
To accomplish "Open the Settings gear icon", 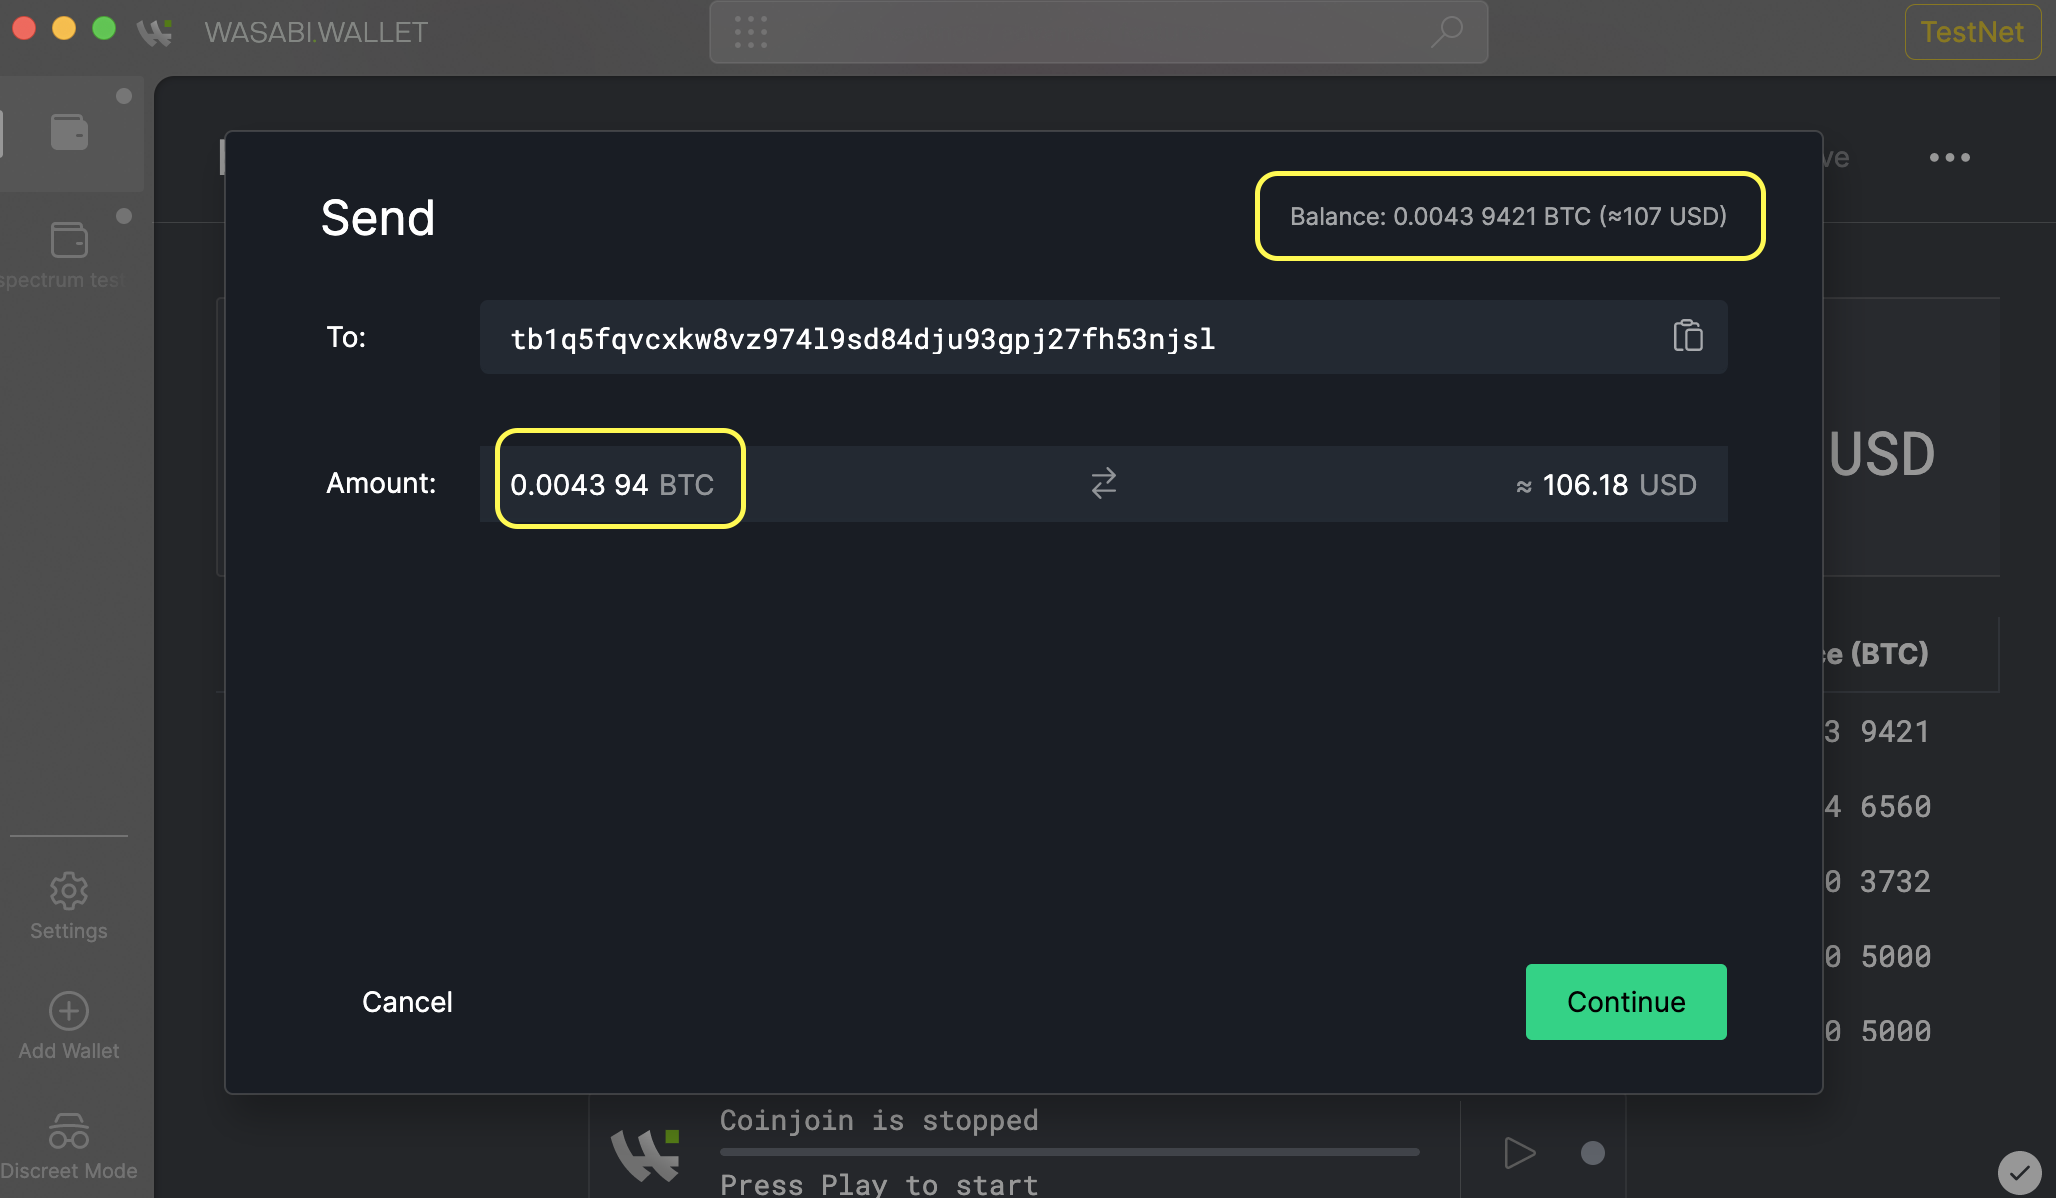I will [69, 890].
